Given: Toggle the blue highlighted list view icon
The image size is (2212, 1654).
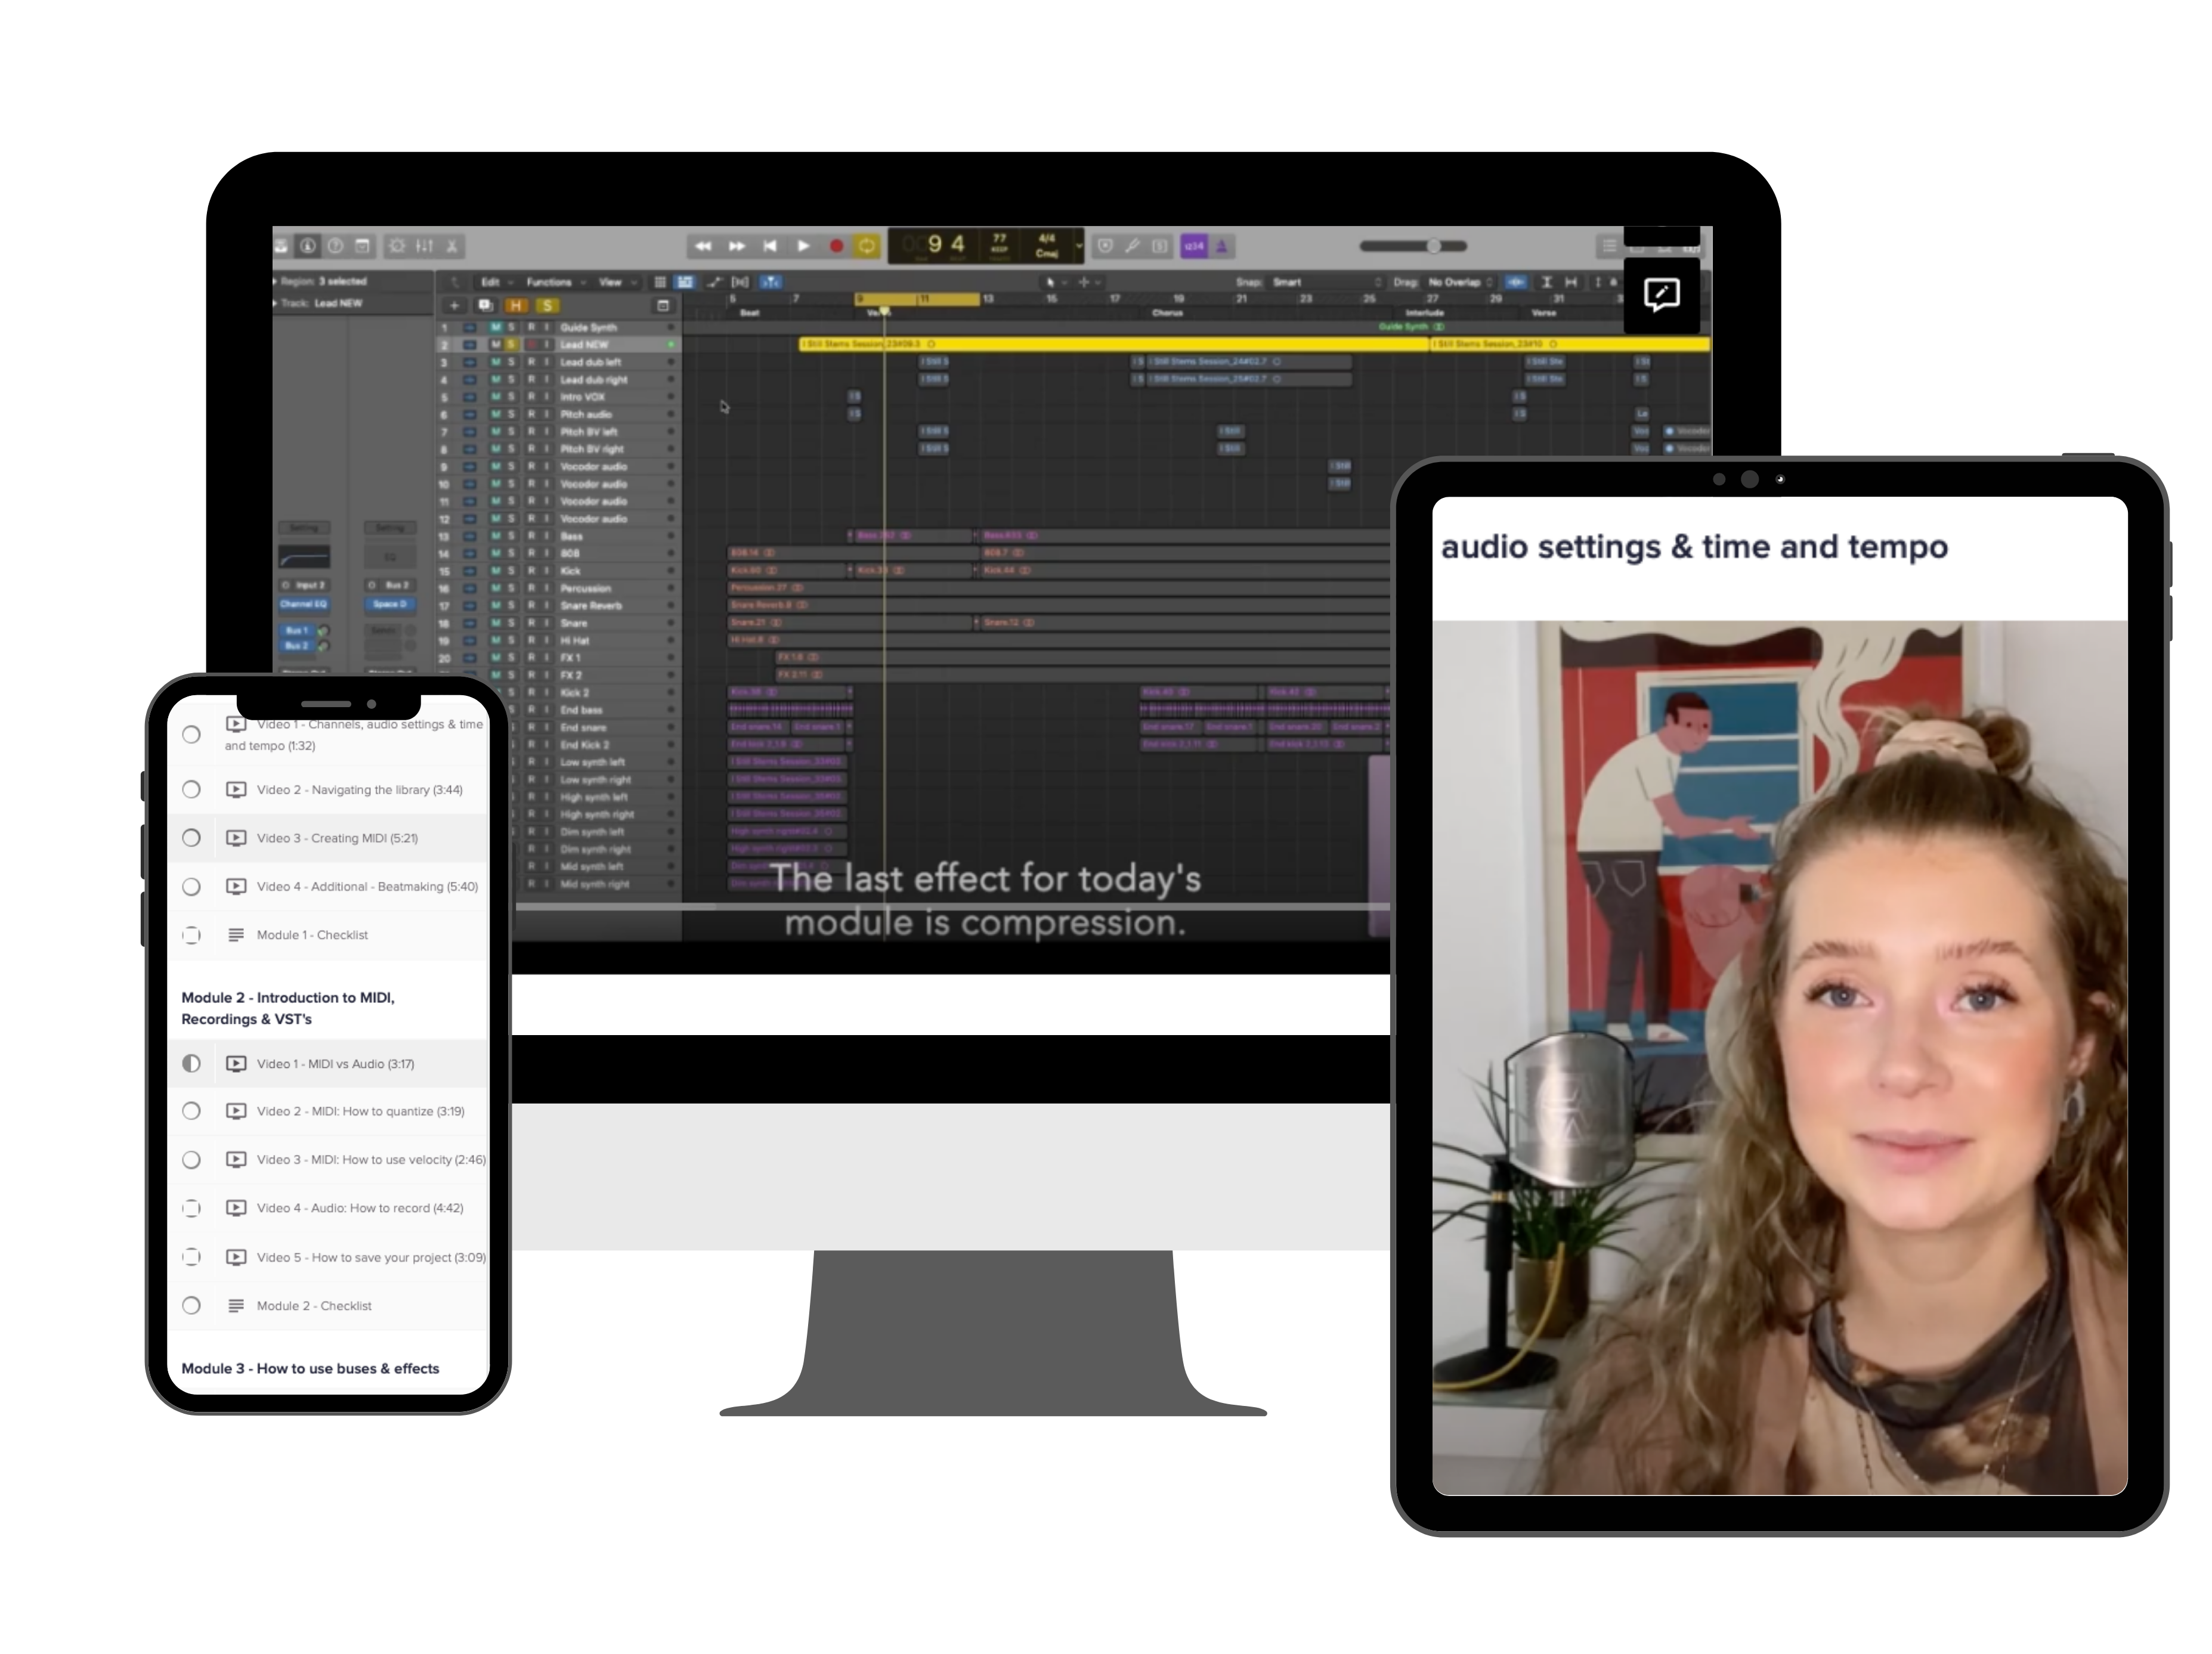Looking at the screenshot, I should point(685,282).
